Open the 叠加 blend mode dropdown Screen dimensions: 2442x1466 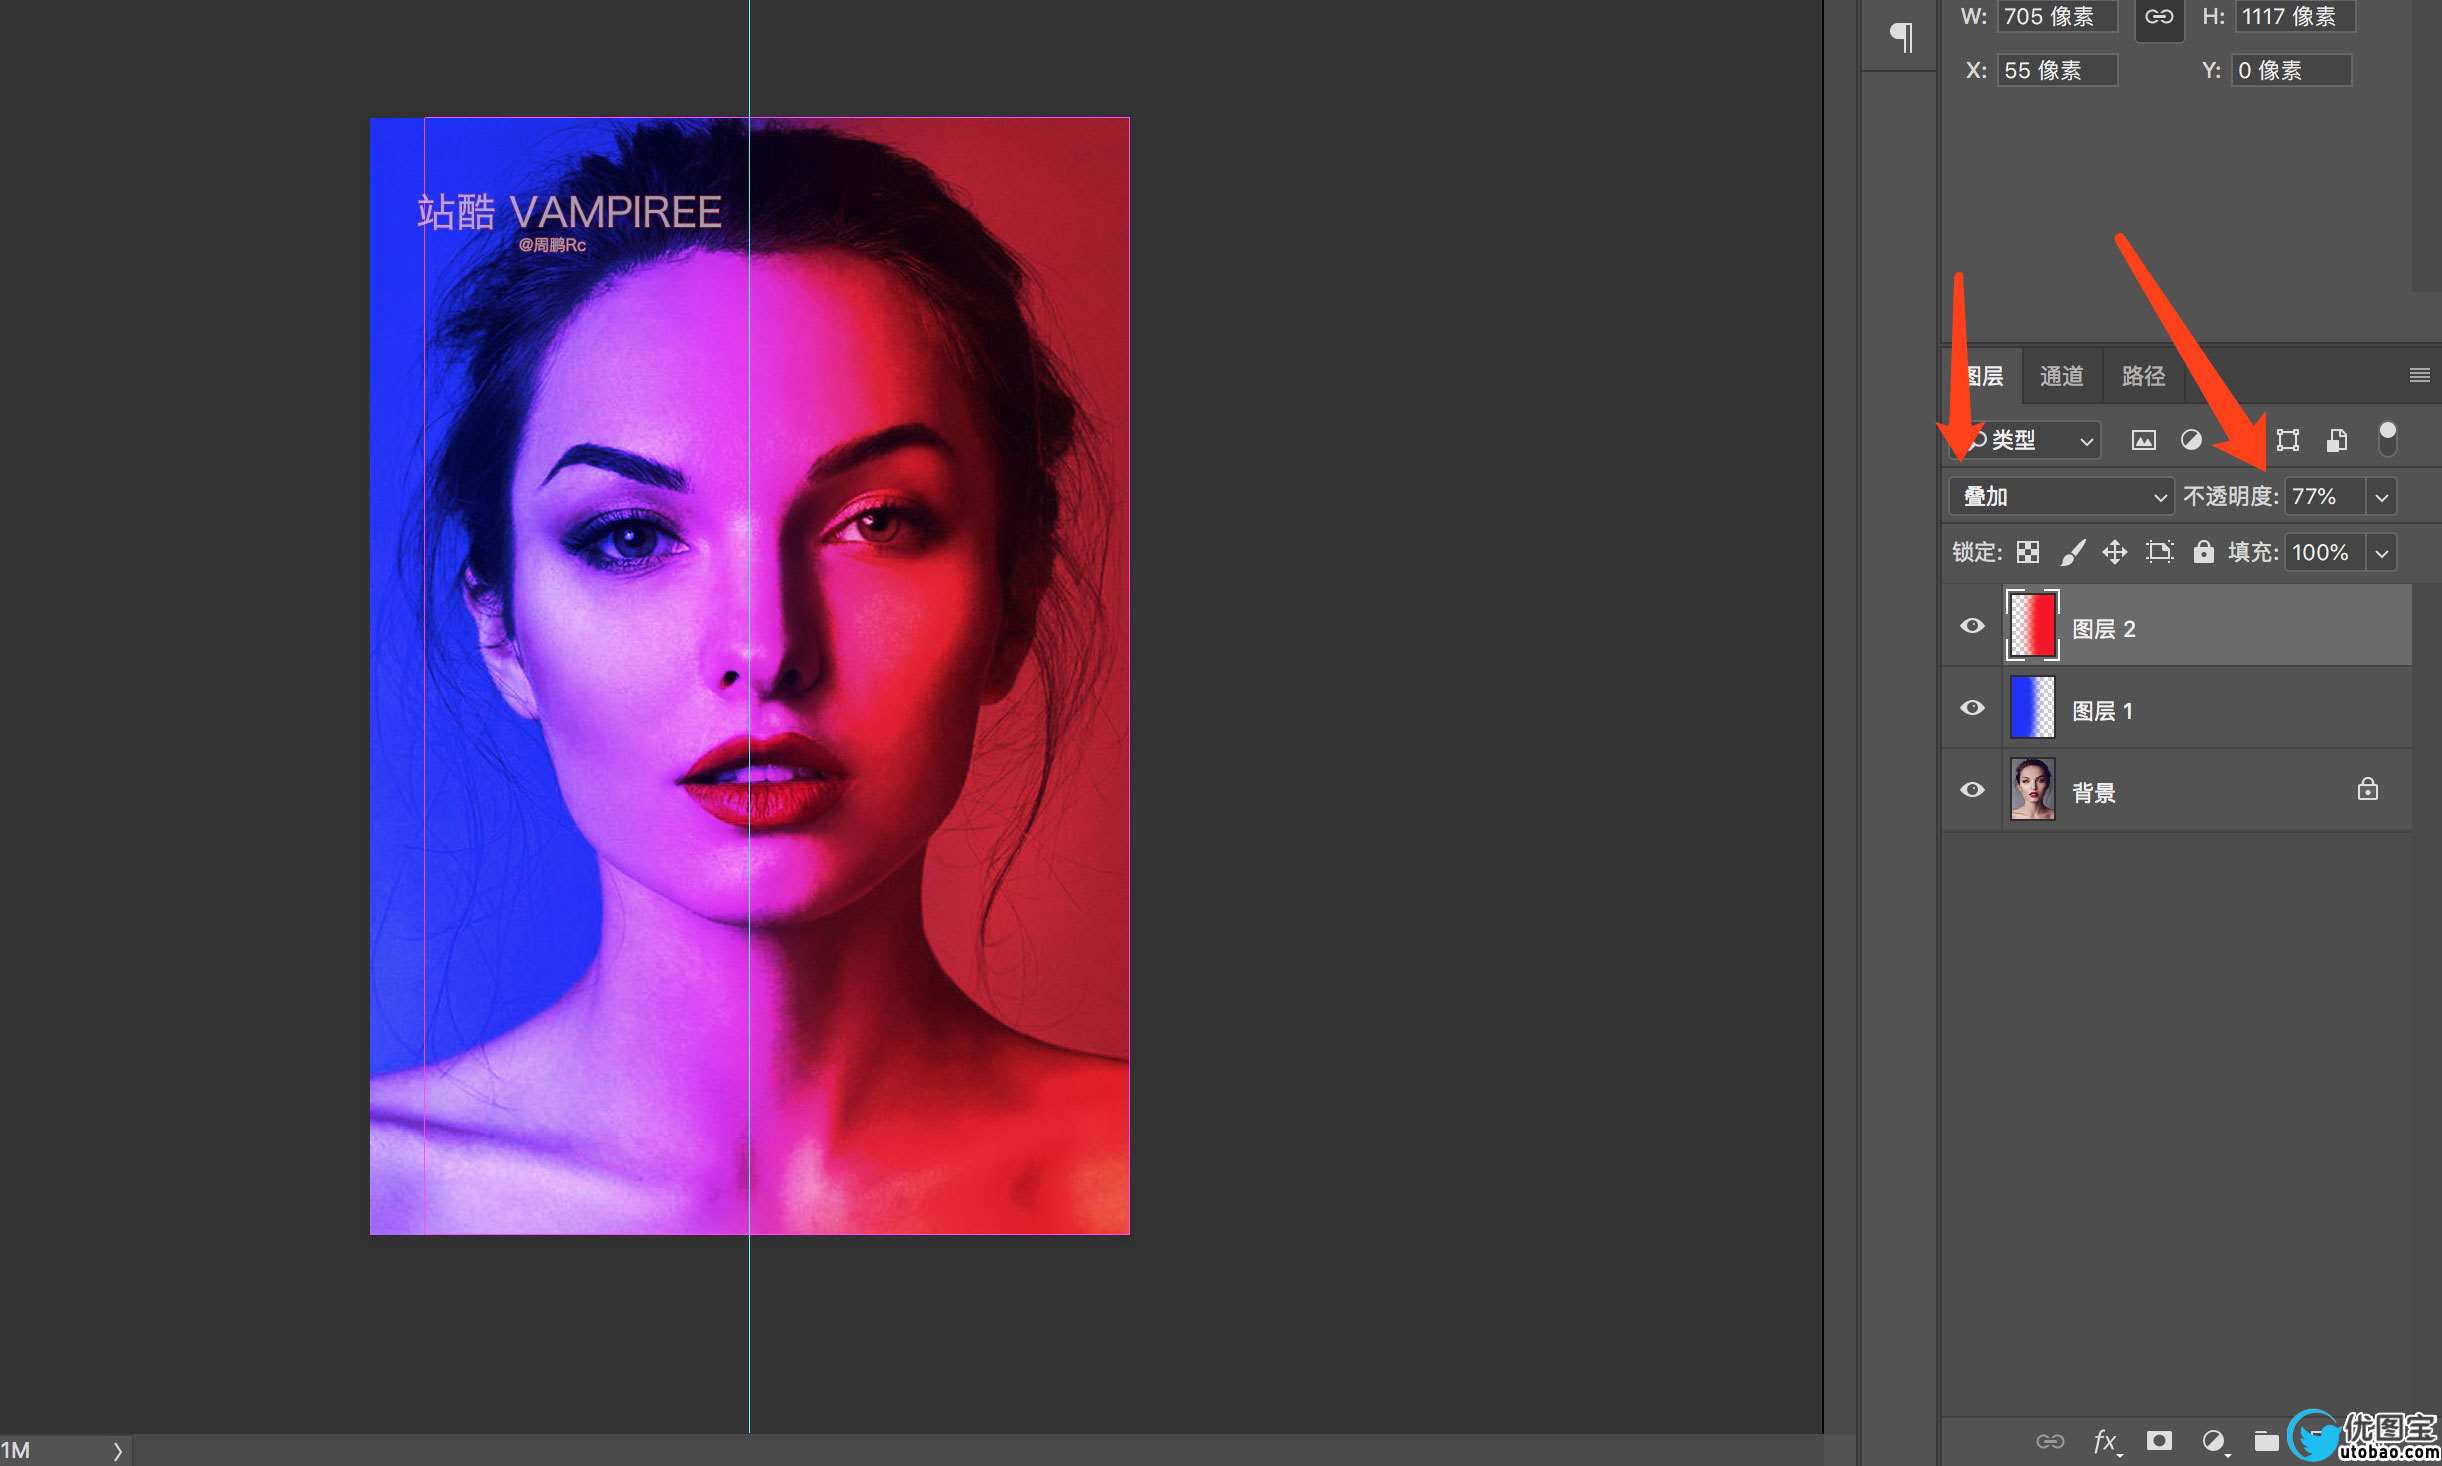[2061, 496]
